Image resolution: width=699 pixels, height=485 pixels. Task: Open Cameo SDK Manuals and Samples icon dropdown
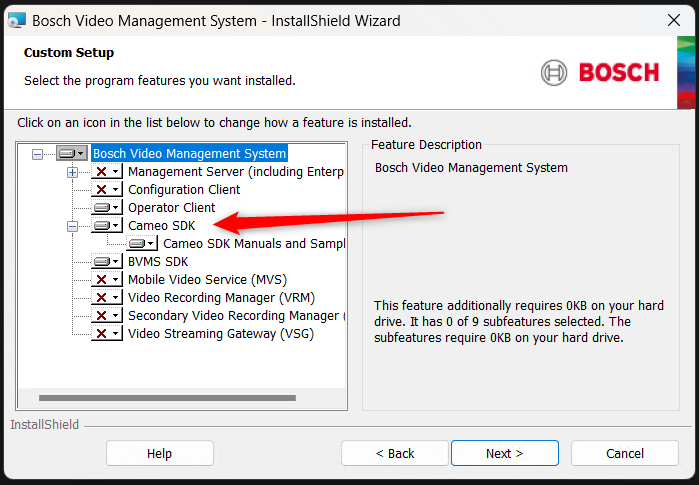pyautogui.click(x=152, y=244)
